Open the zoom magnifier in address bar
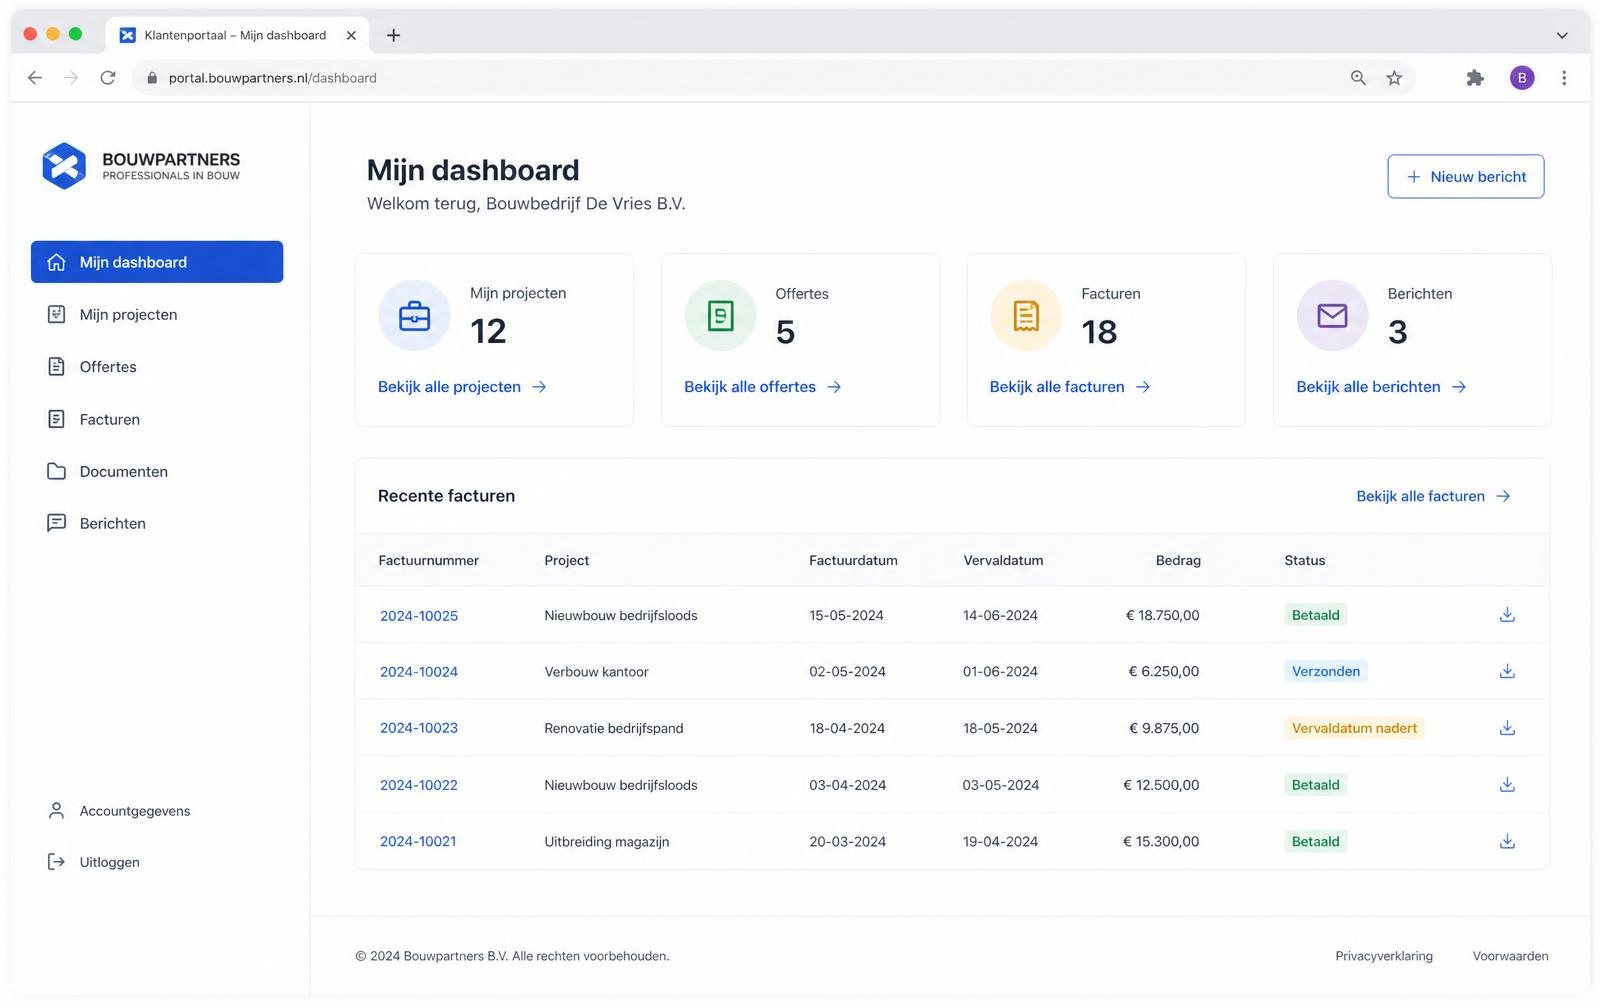The width and height of the screenshot is (1600, 1008). (x=1358, y=78)
